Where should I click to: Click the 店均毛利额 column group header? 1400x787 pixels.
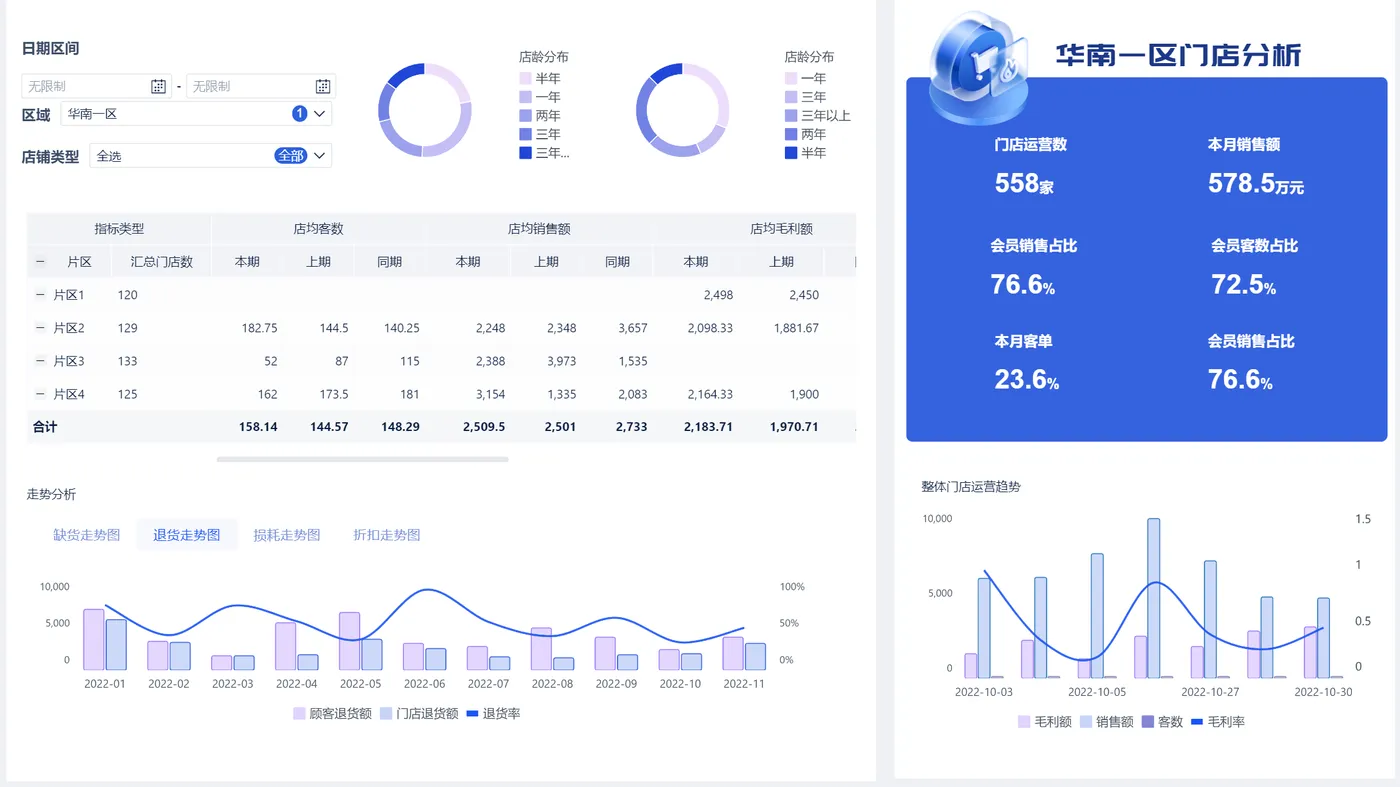pyautogui.click(x=781, y=229)
